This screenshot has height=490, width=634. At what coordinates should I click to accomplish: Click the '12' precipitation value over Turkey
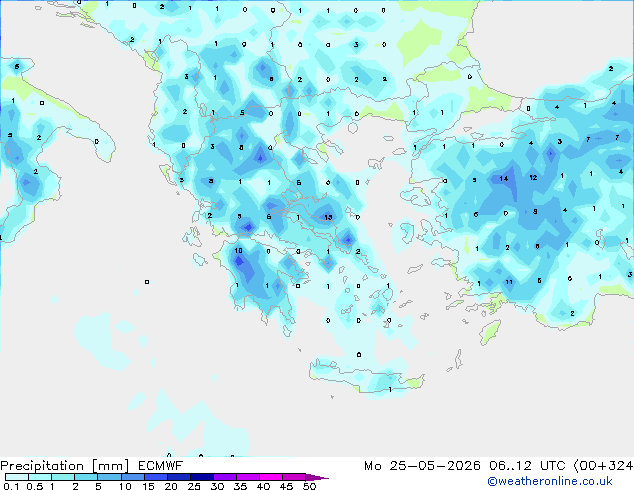coord(533,177)
